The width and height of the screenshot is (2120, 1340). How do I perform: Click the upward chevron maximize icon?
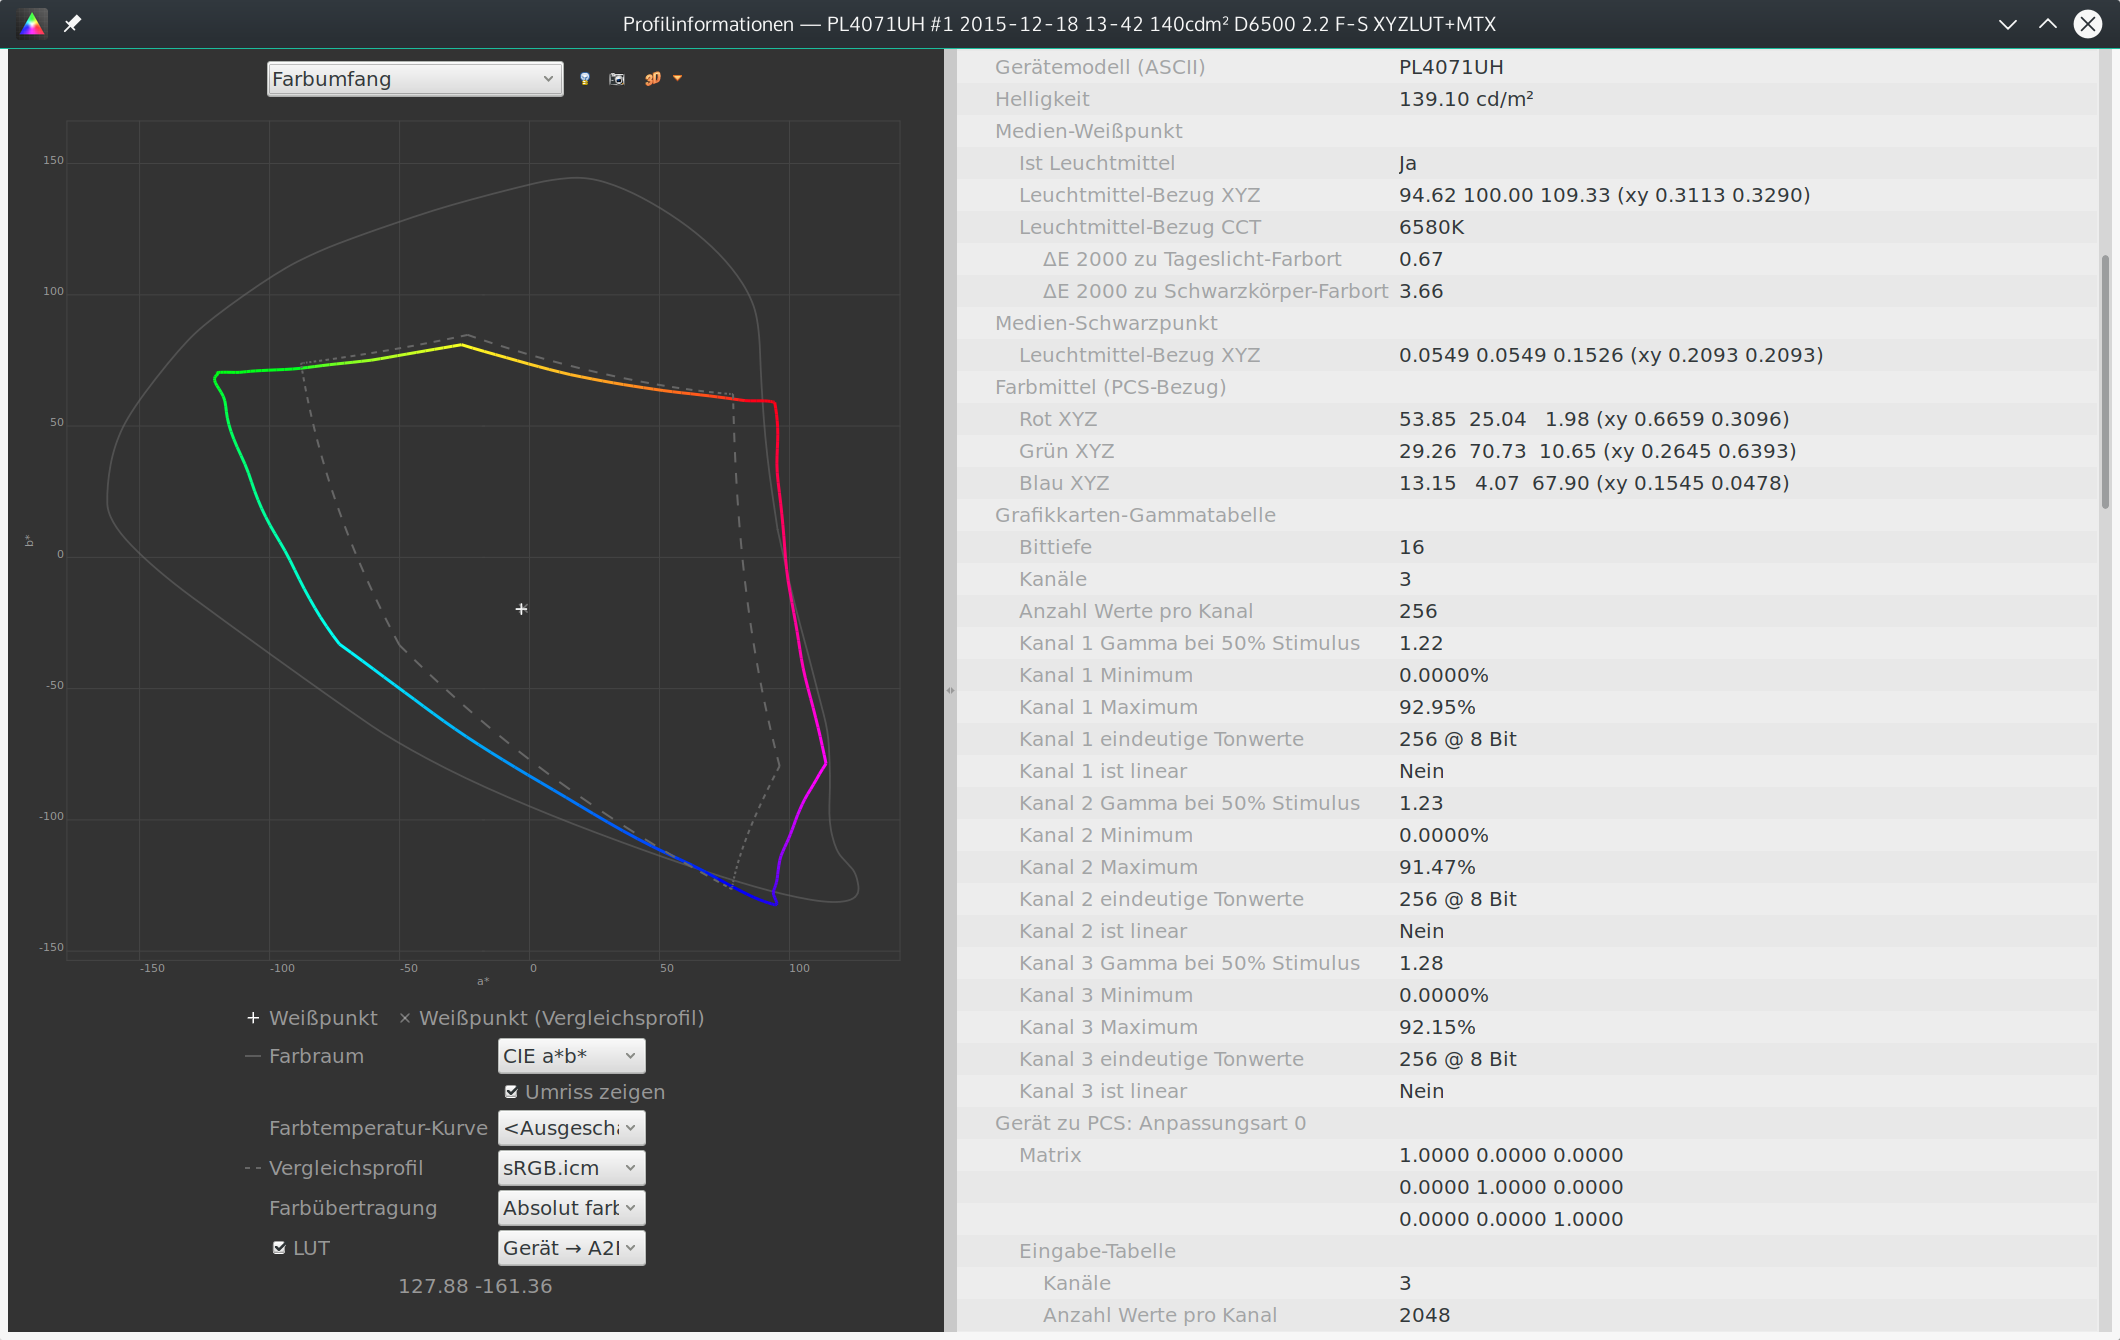point(2047,24)
